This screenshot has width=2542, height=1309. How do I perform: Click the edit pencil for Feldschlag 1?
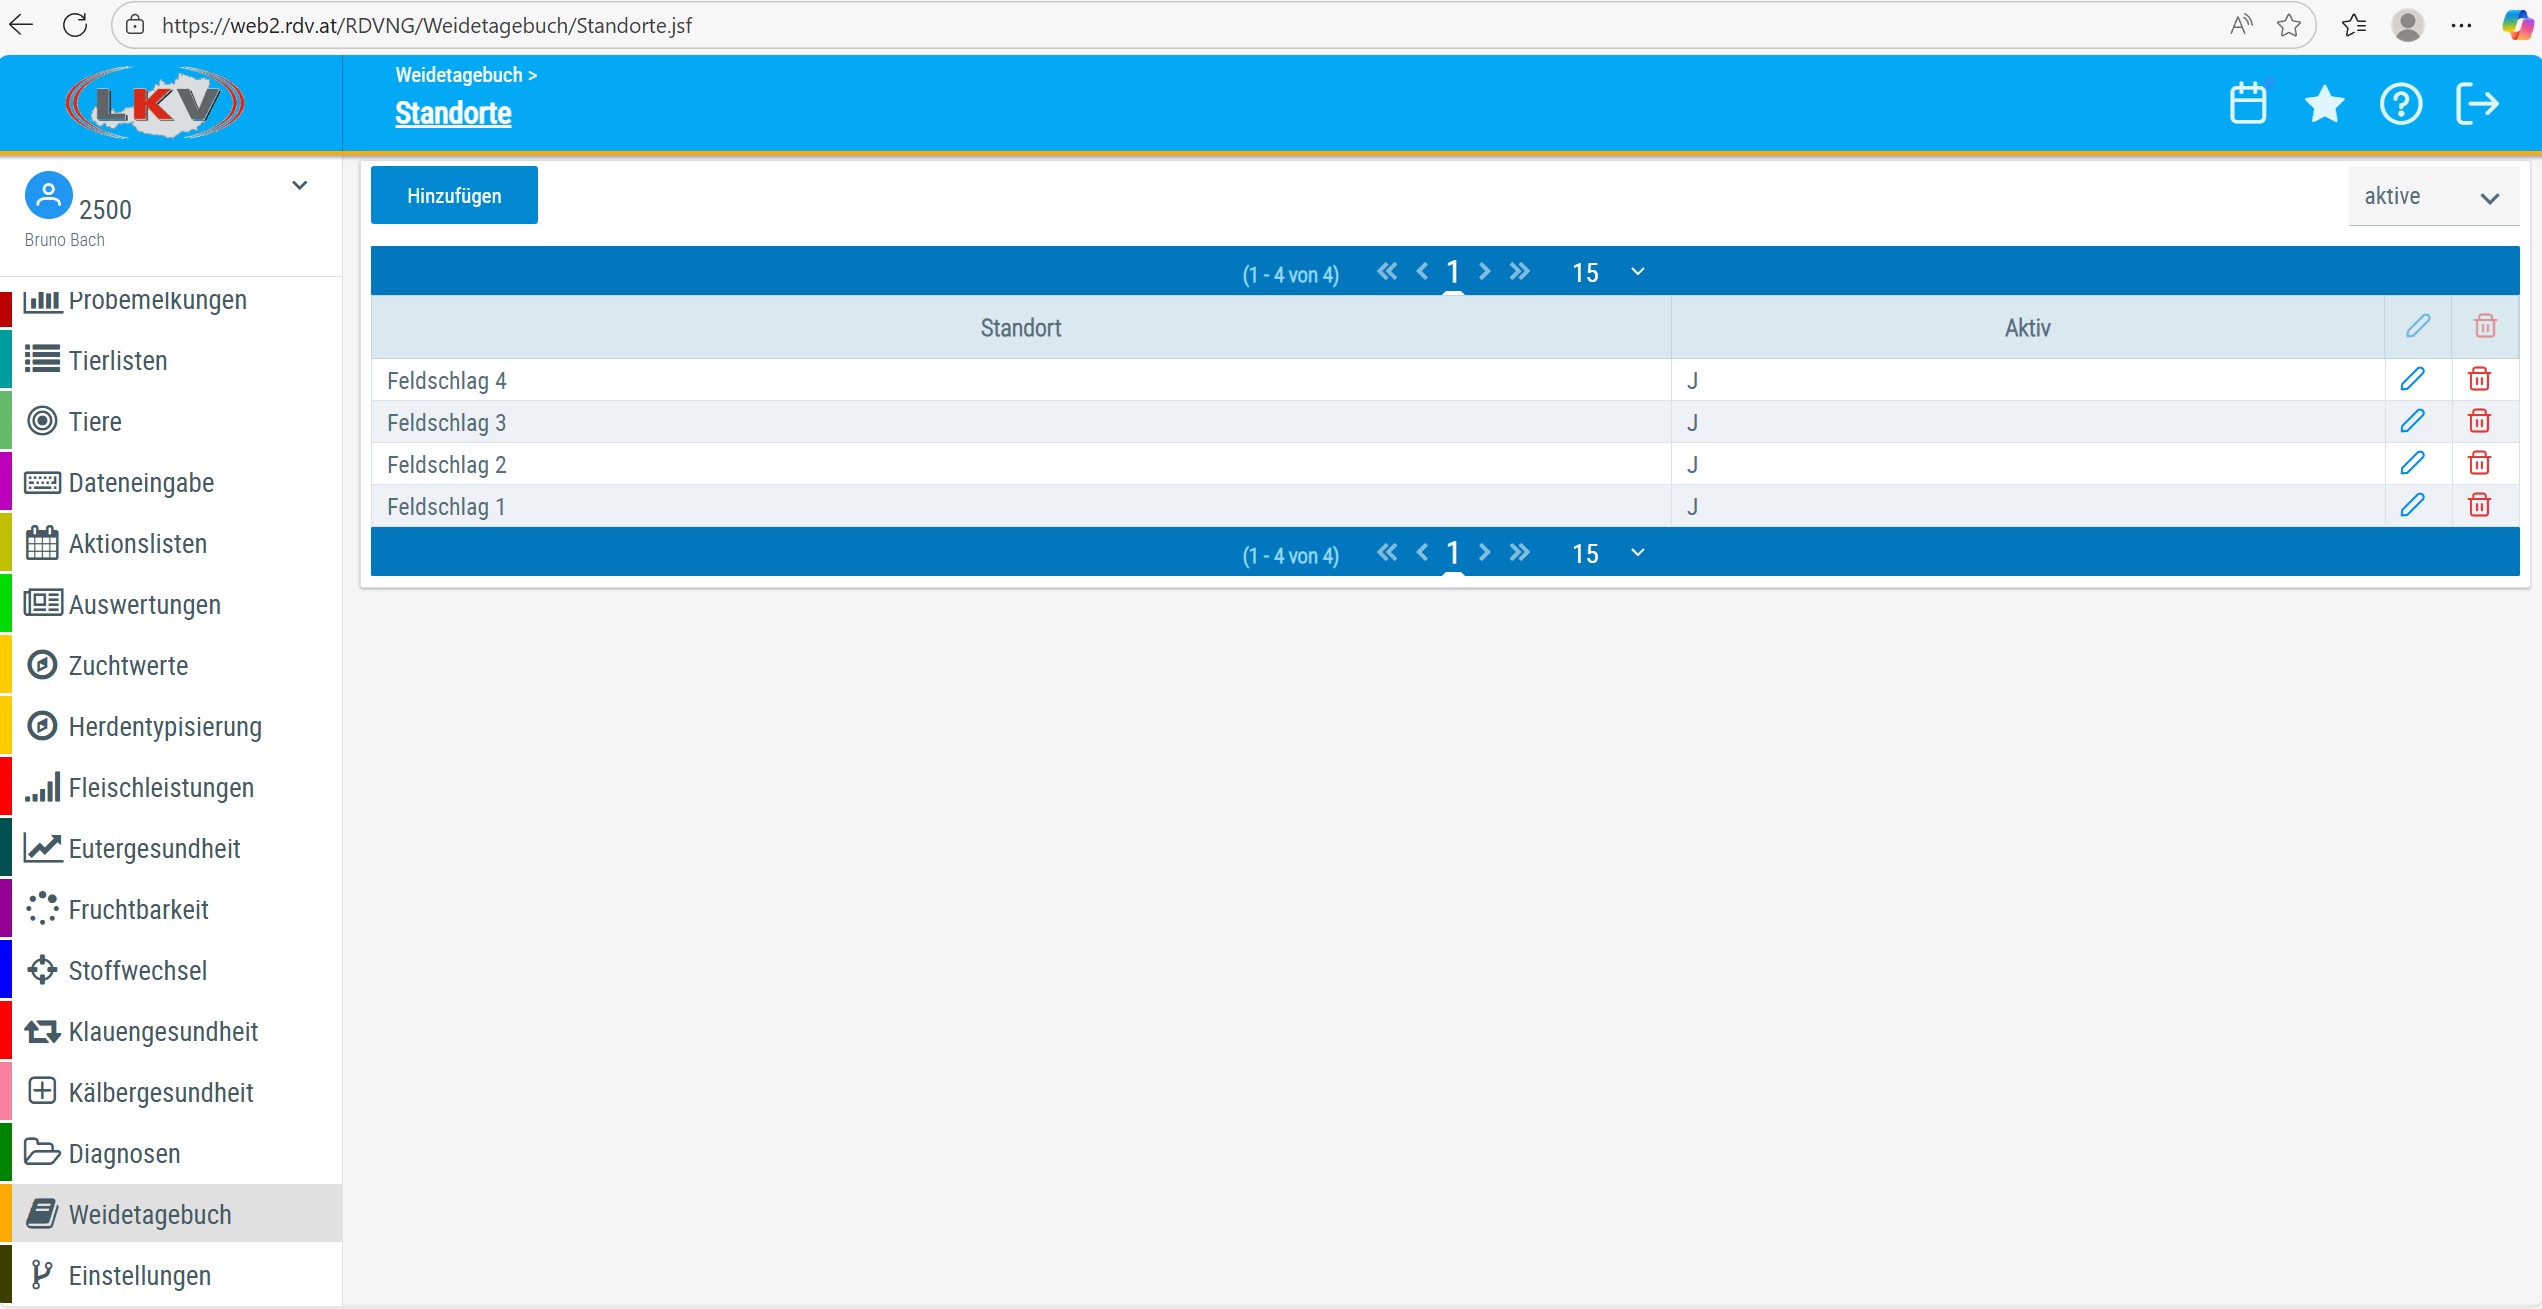(2412, 505)
